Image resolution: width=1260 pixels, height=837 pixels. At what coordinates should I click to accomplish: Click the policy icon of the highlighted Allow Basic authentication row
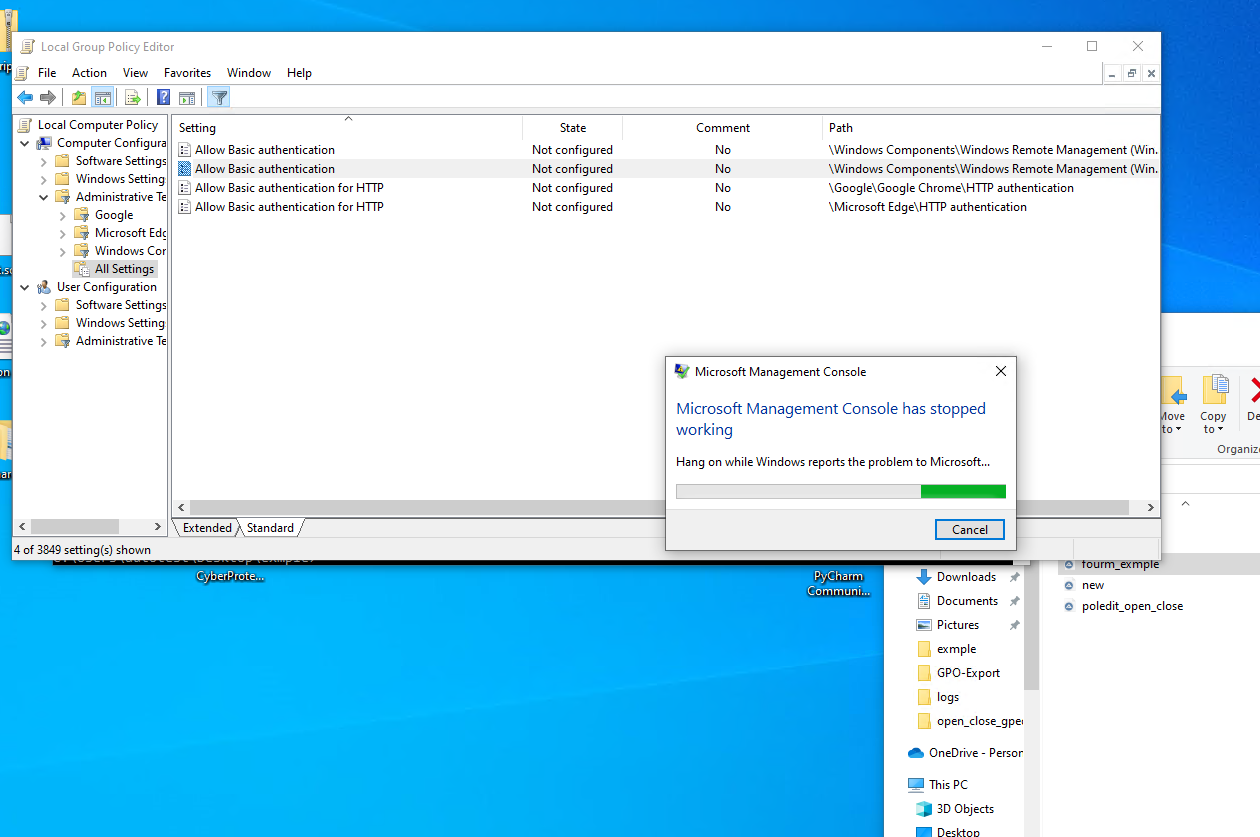tap(184, 169)
